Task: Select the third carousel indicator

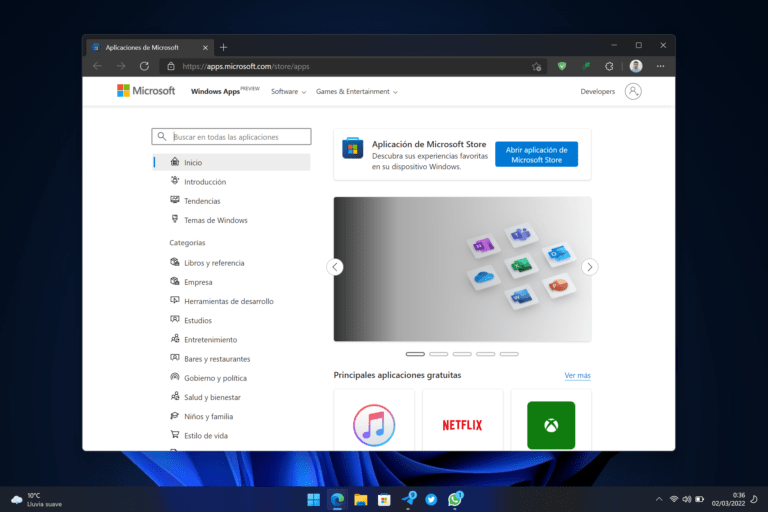Action: [x=462, y=354]
